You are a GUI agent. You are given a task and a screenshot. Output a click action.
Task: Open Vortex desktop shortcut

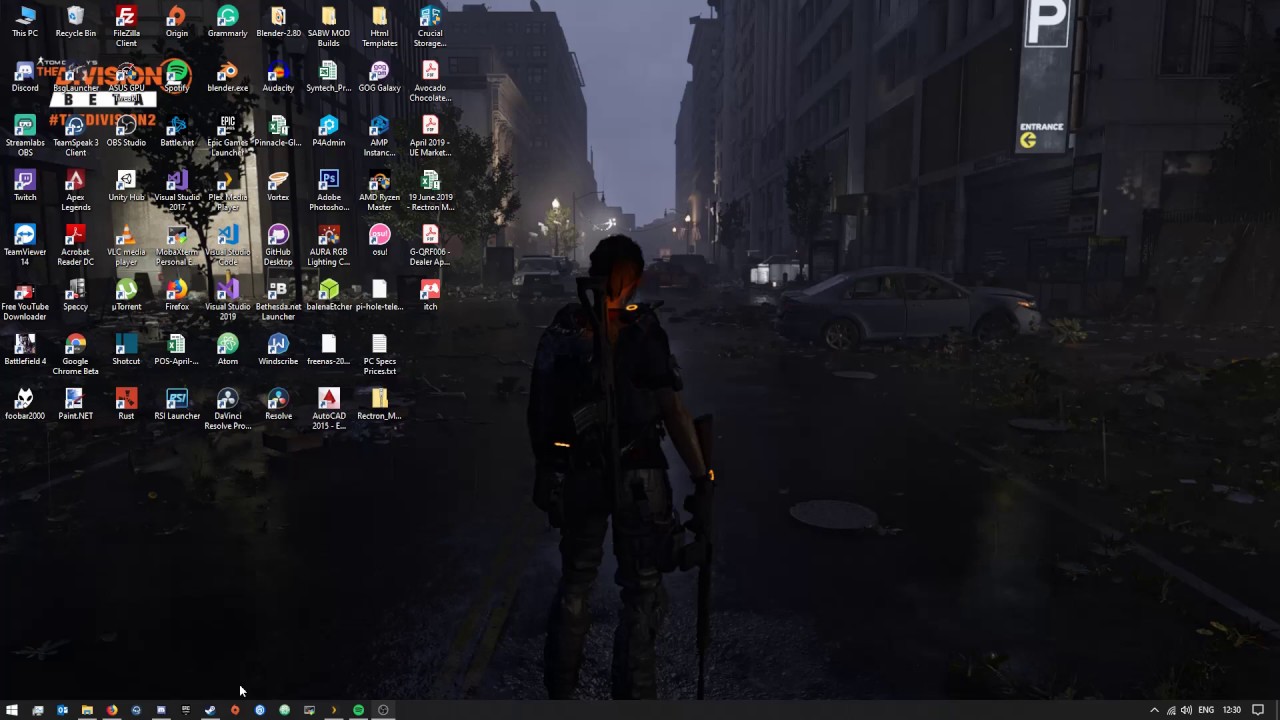pos(278,186)
